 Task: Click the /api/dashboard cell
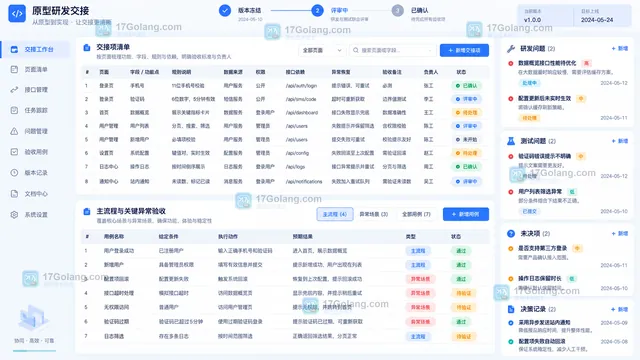pos(302,113)
